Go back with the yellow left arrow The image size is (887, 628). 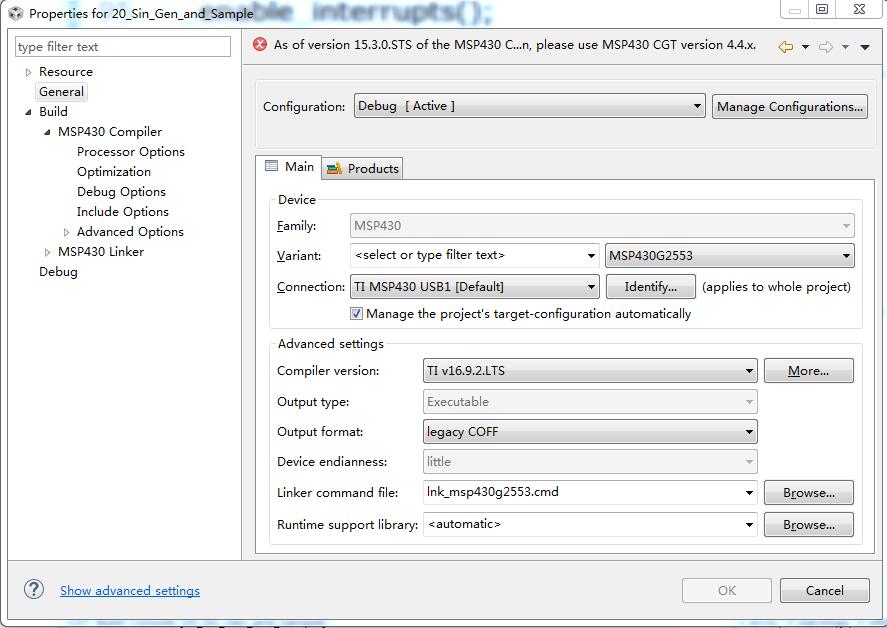(786, 47)
